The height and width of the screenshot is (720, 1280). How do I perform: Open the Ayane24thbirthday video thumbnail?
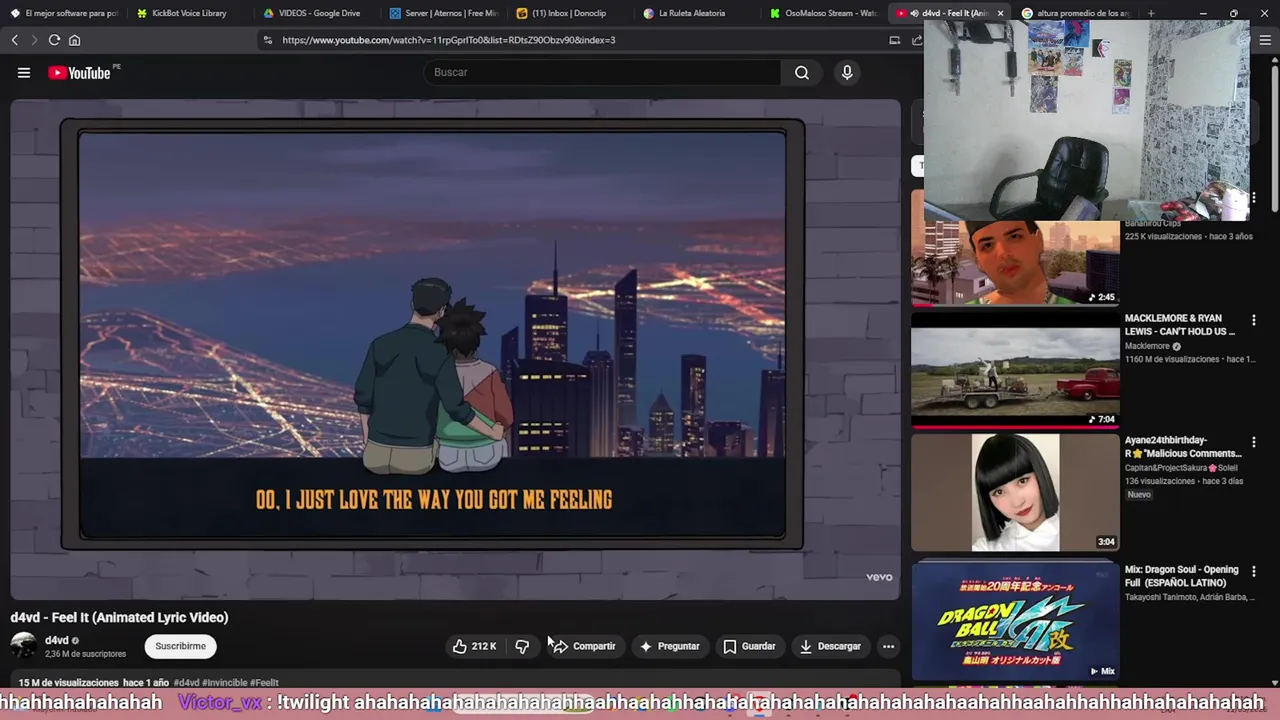pyautogui.click(x=1015, y=492)
